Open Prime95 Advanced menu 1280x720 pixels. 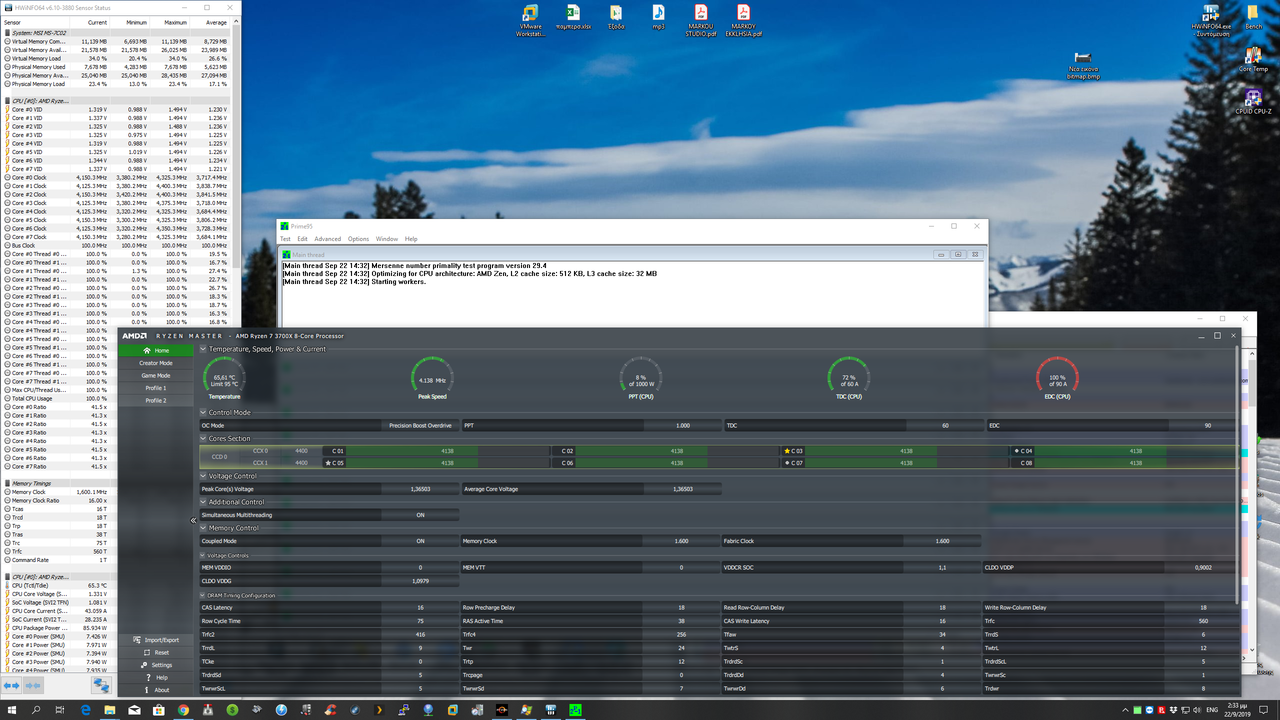[327, 239]
